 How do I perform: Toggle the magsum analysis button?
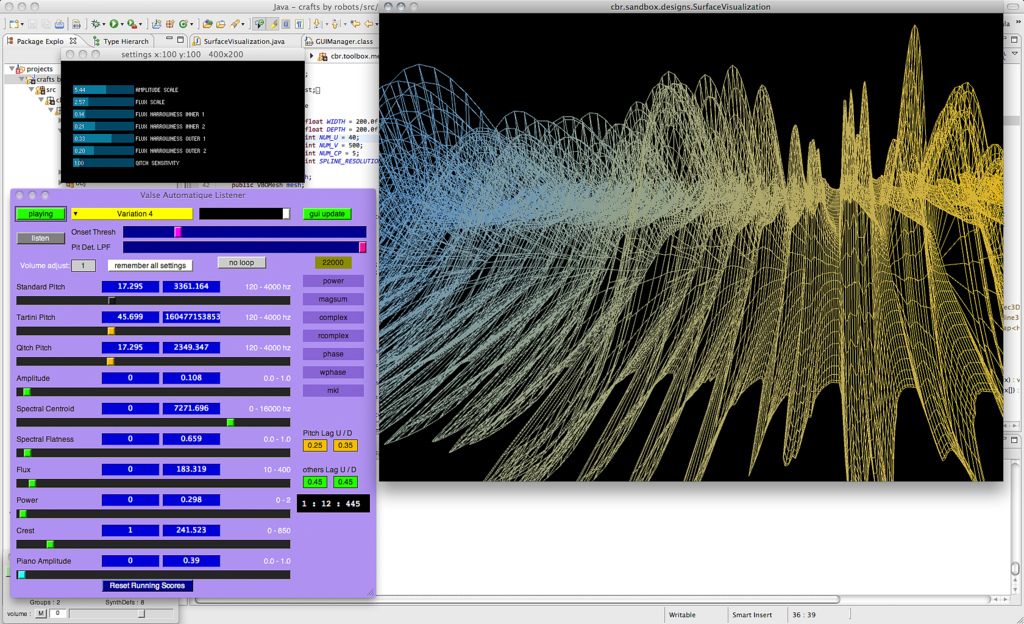pyautogui.click(x=333, y=299)
